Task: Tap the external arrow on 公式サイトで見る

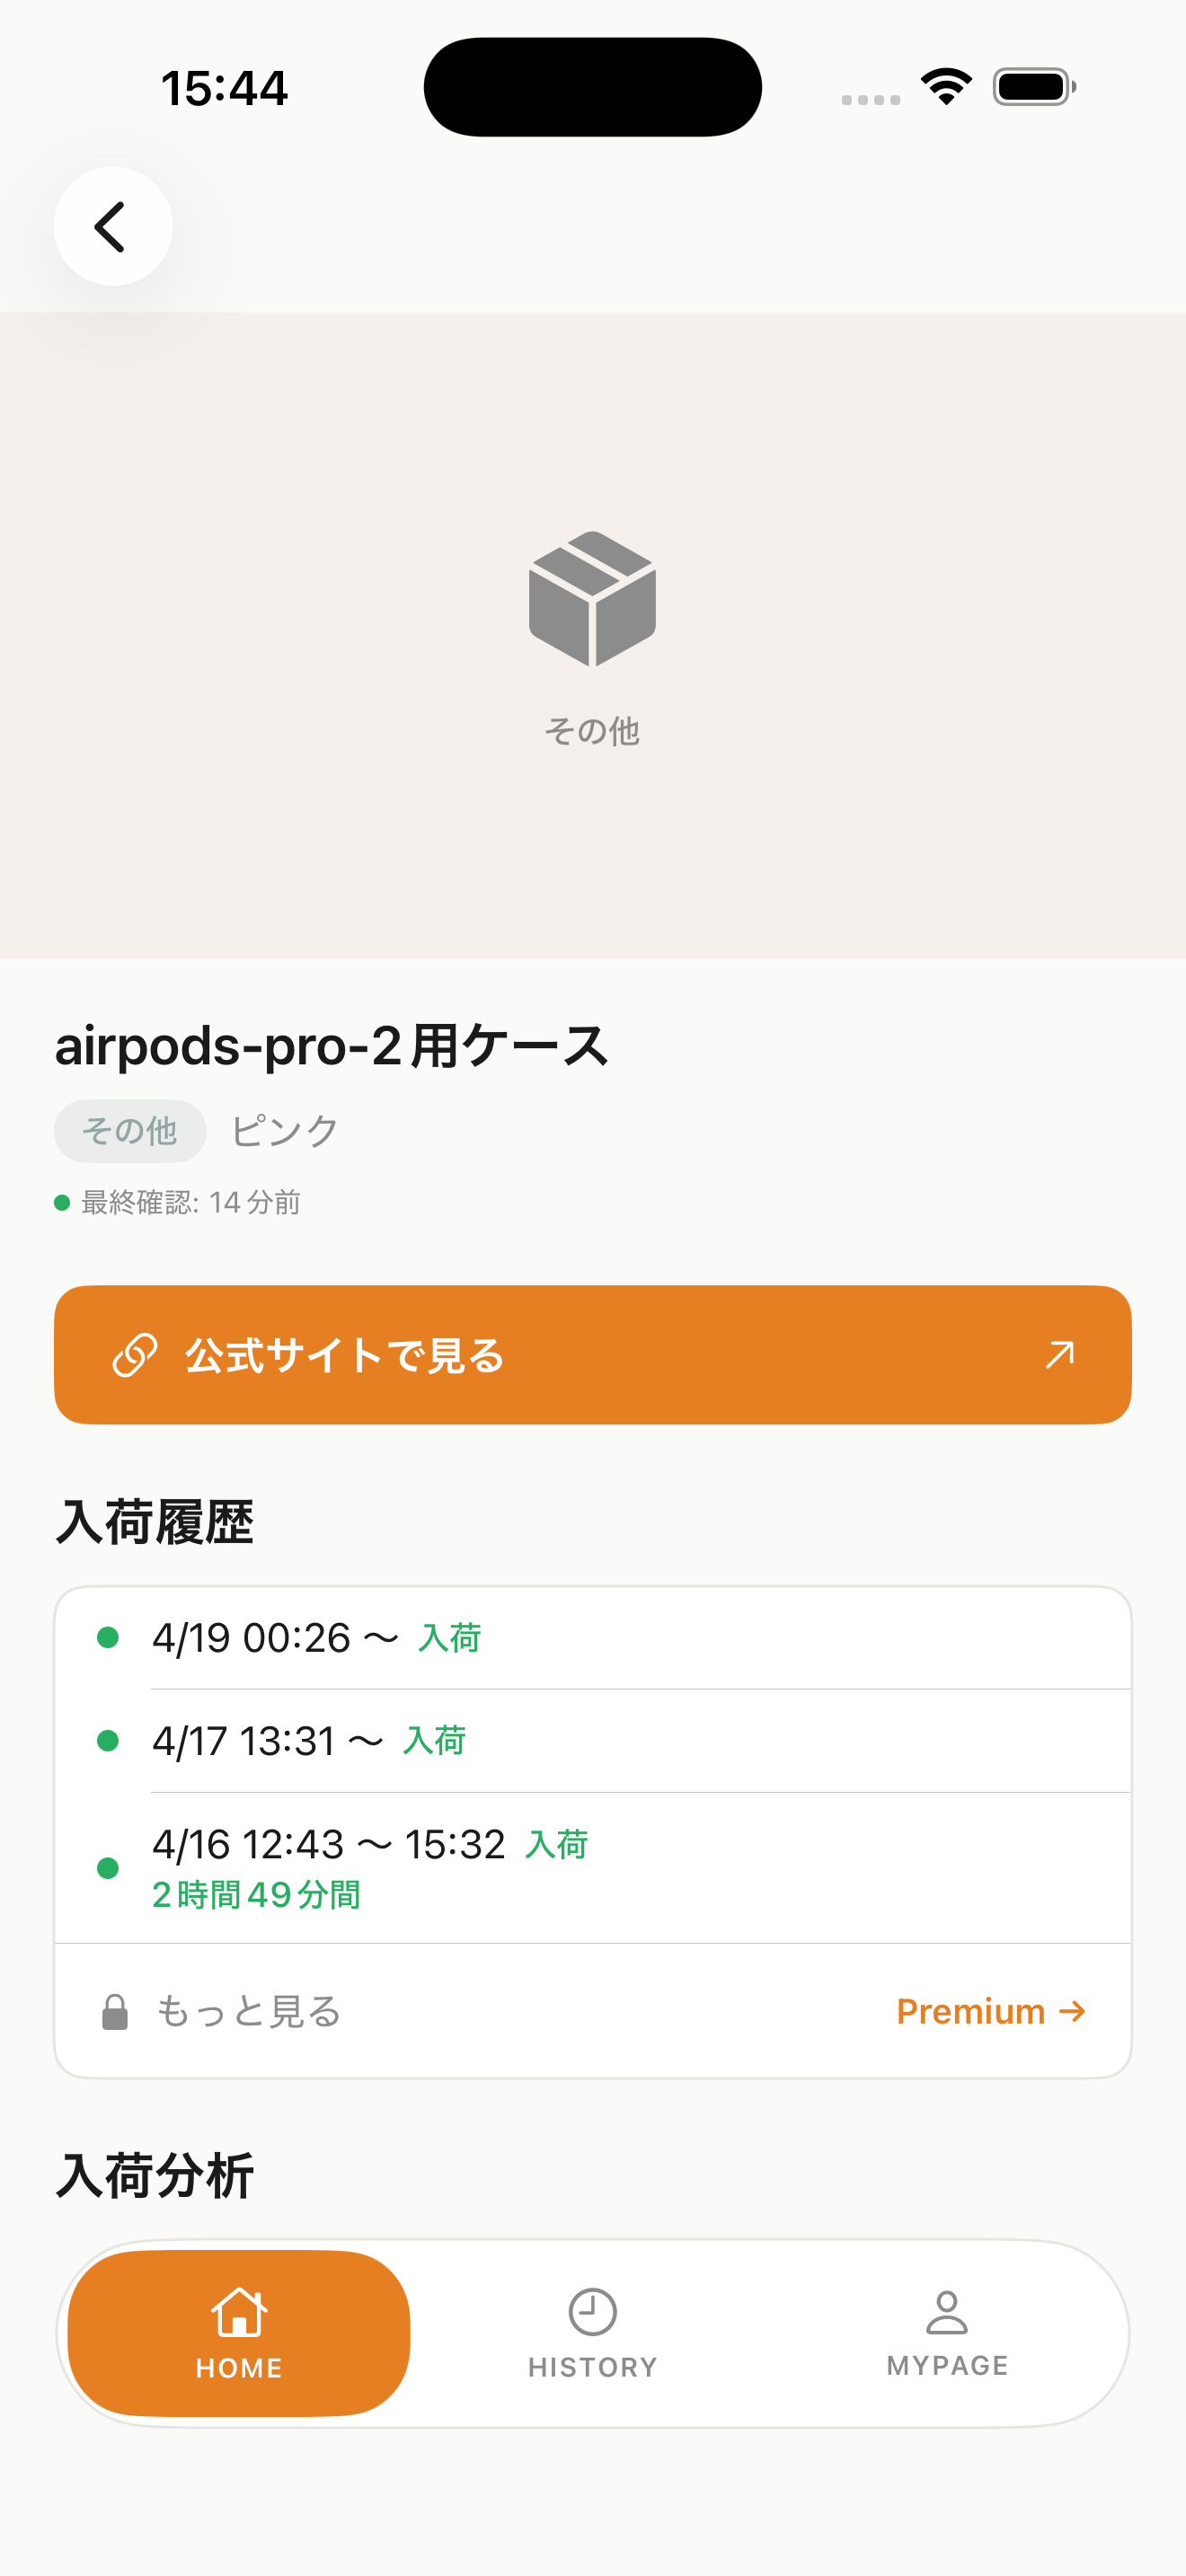Action: pyautogui.click(x=1059, y=1355)
